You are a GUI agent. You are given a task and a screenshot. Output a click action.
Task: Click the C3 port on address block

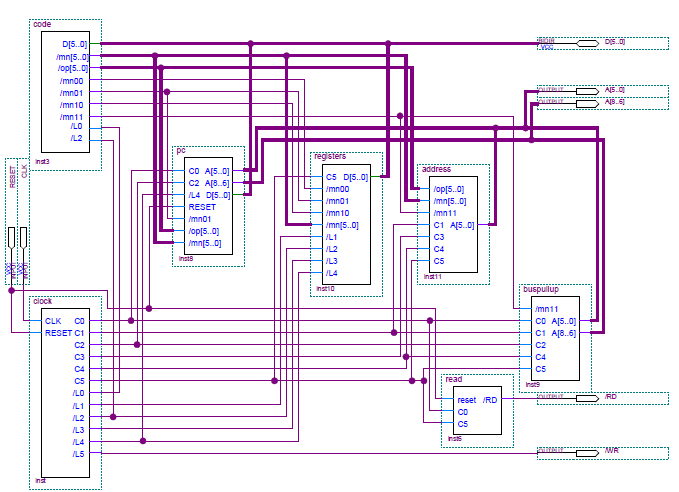tap(439, 237)
